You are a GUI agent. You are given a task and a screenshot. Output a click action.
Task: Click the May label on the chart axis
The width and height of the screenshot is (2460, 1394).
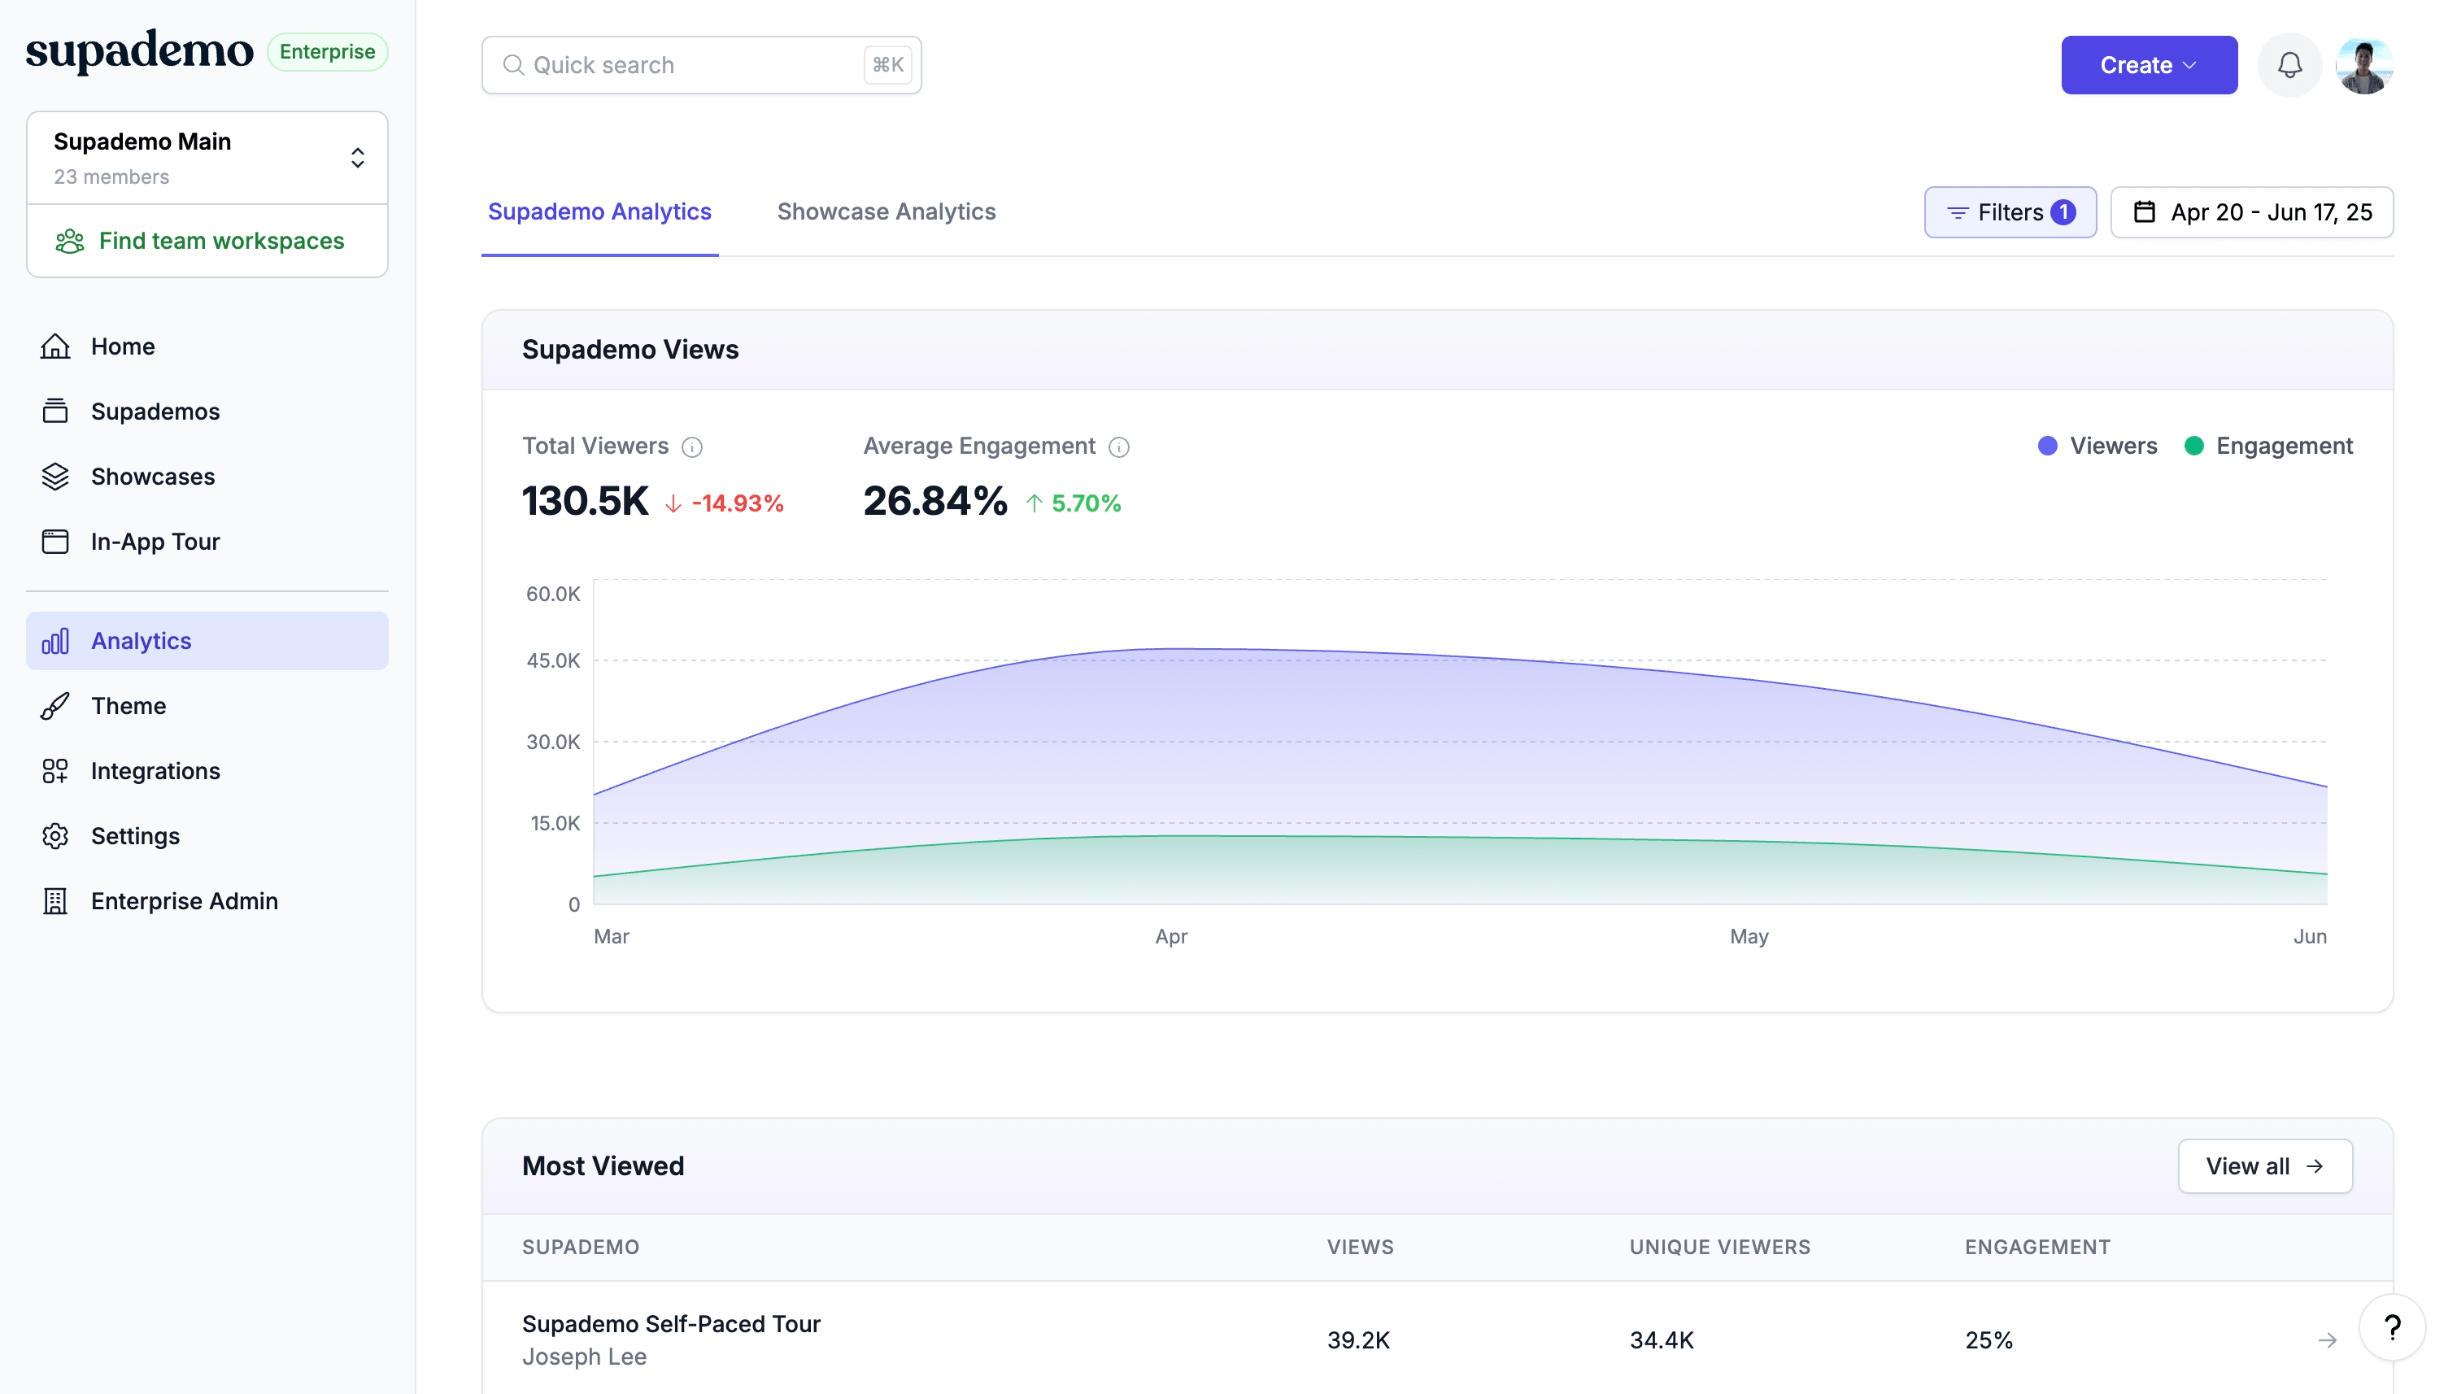[x=1749, y=937]
